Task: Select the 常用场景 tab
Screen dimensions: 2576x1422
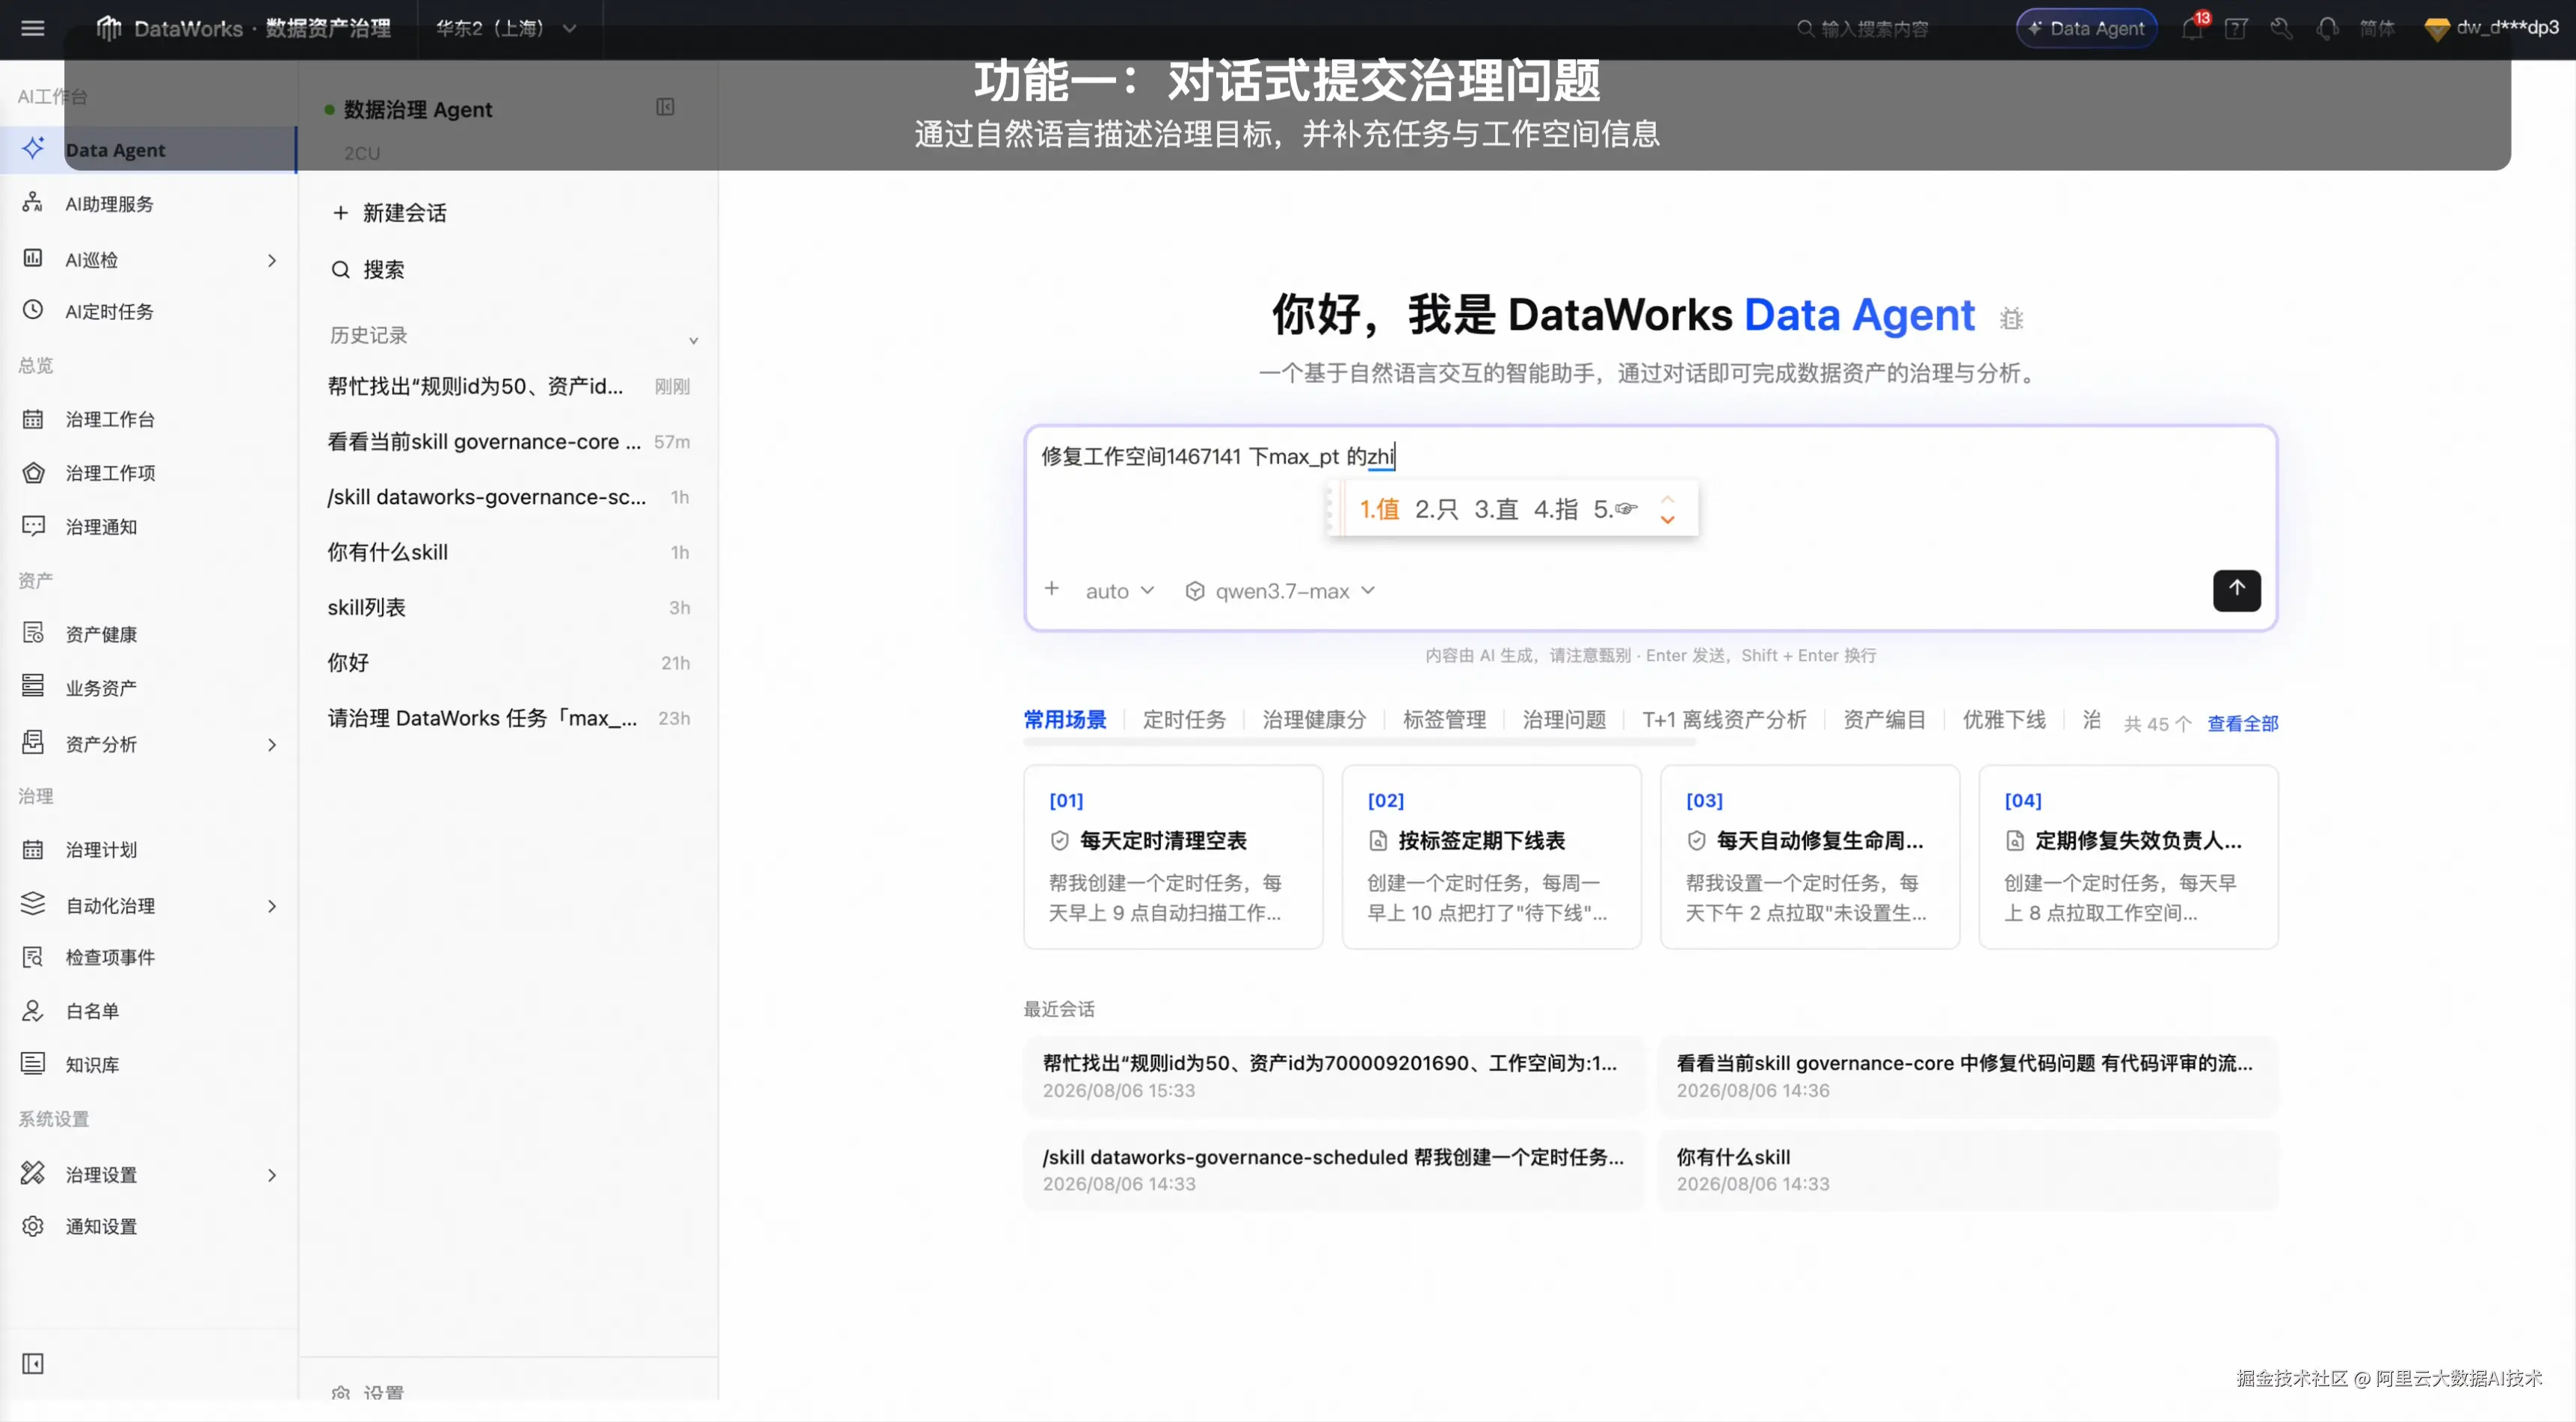Action: (1064, 719)
